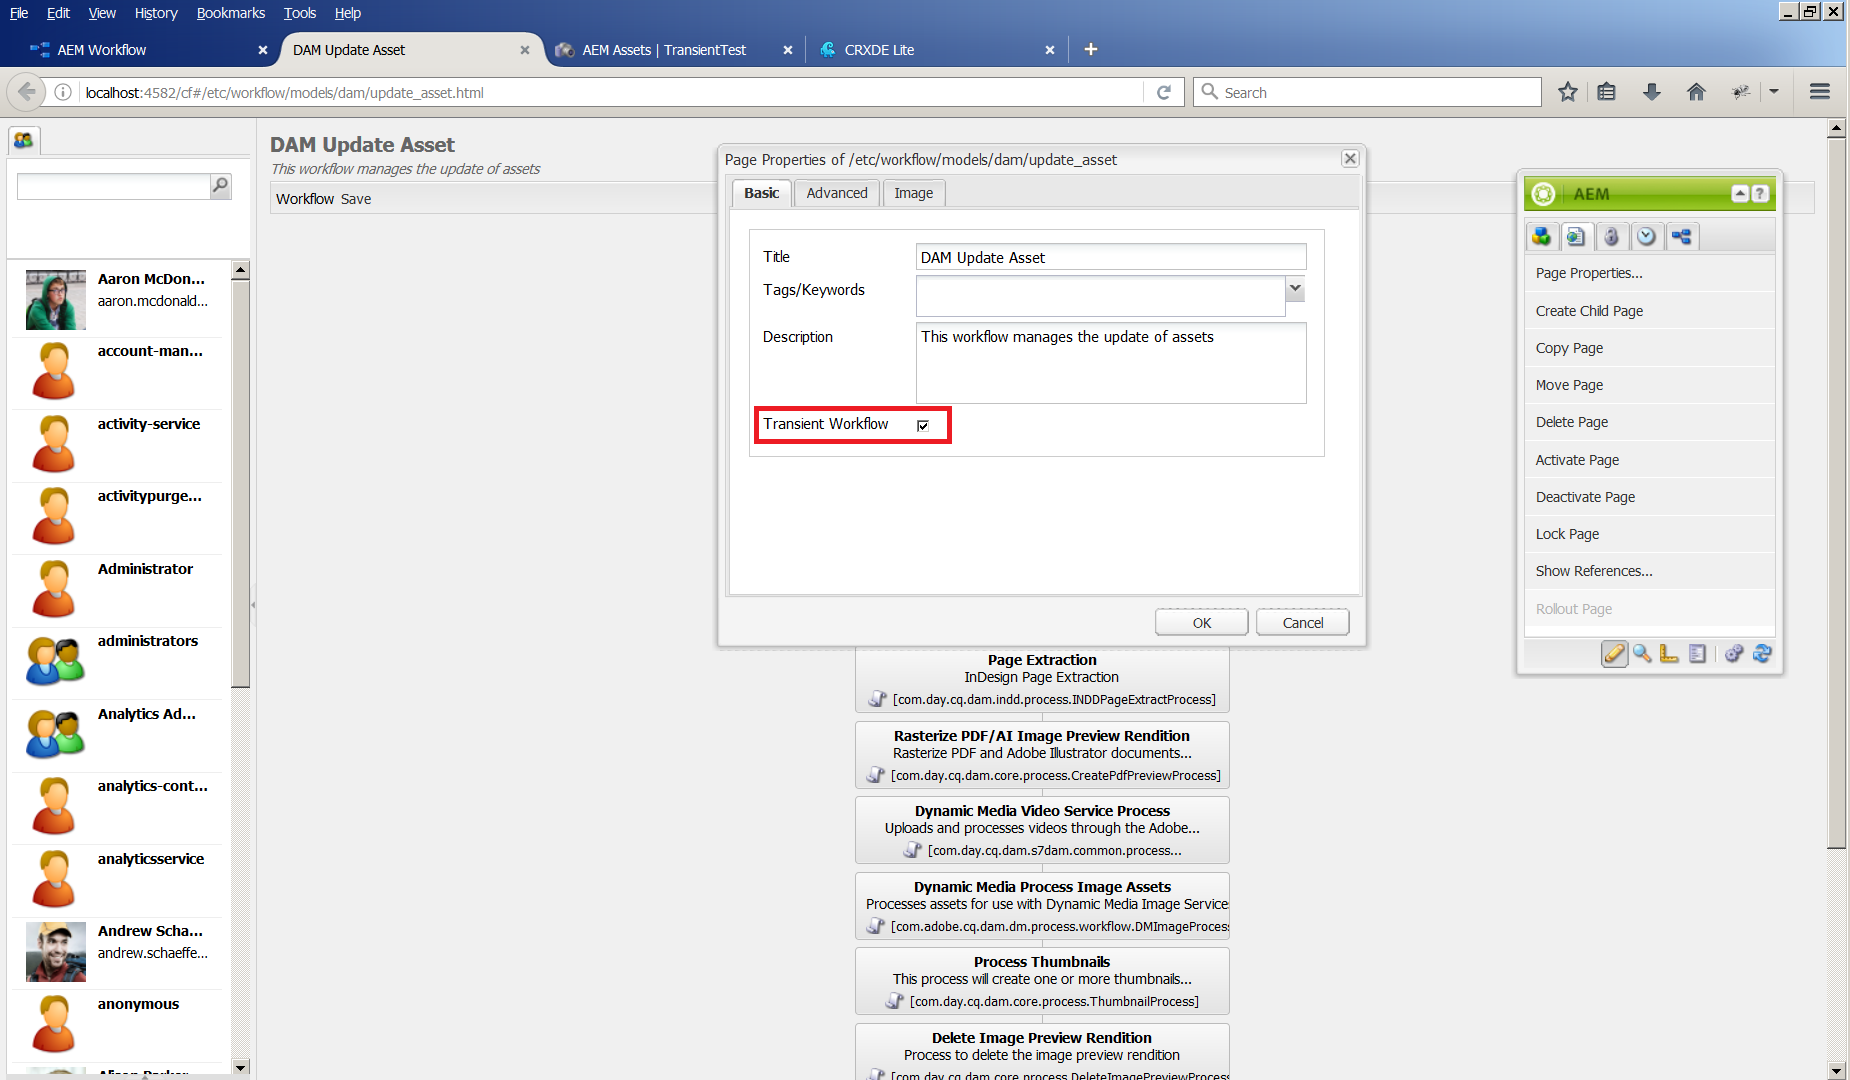Screen dimensions: 1850x1080
Task: Switch to the Advanced tab
Action: coord(837,193)
